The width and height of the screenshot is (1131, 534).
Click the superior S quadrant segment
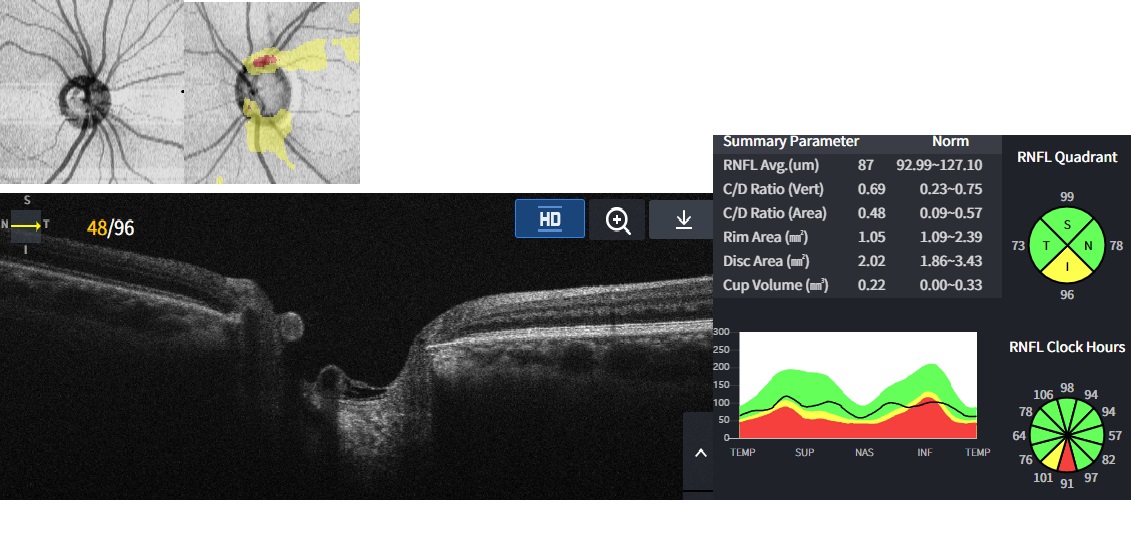tap(1068, 224)
